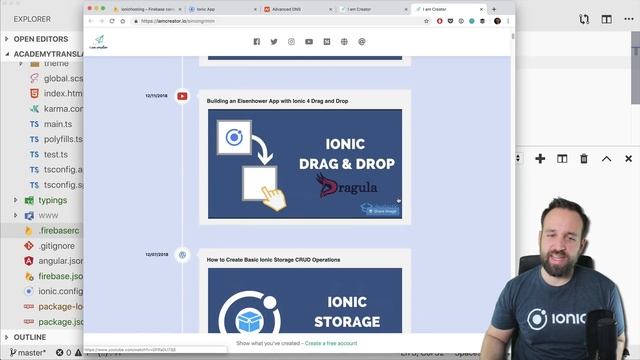640x360 pixels.
Task: Select the .firebaserc file
Action: click(59, 231)
